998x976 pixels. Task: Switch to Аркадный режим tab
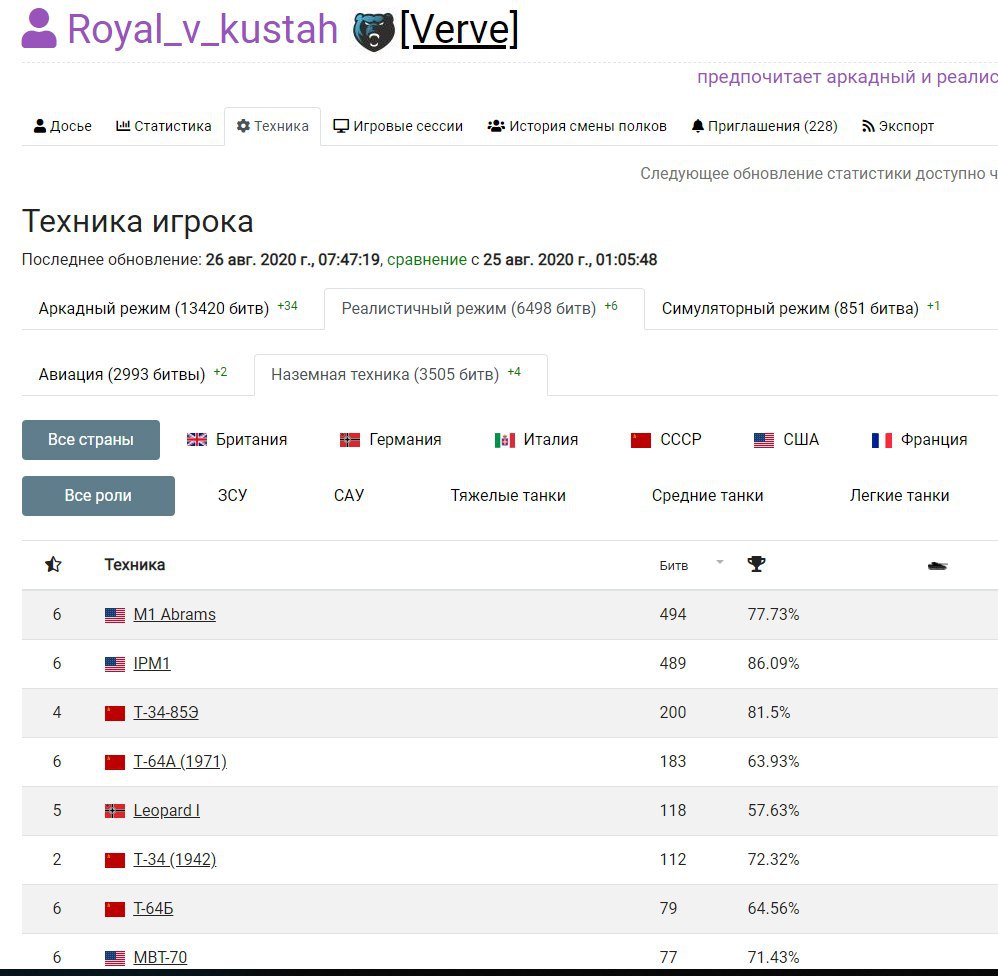[168, 308]
